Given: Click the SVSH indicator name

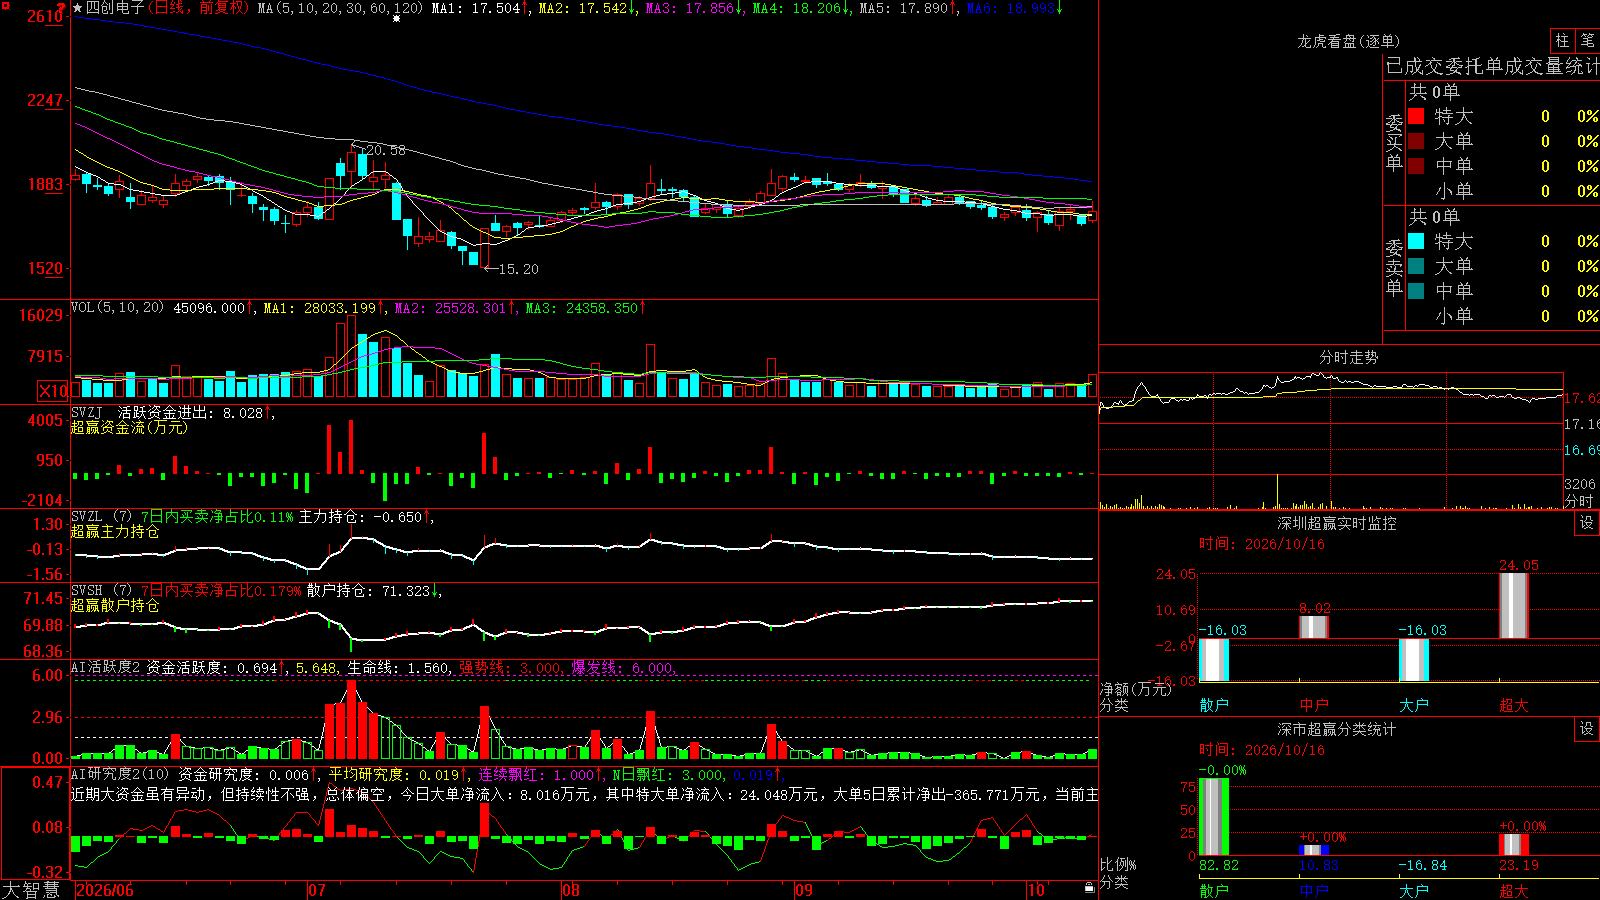Looking at the screenshot, I should (87, 590).
